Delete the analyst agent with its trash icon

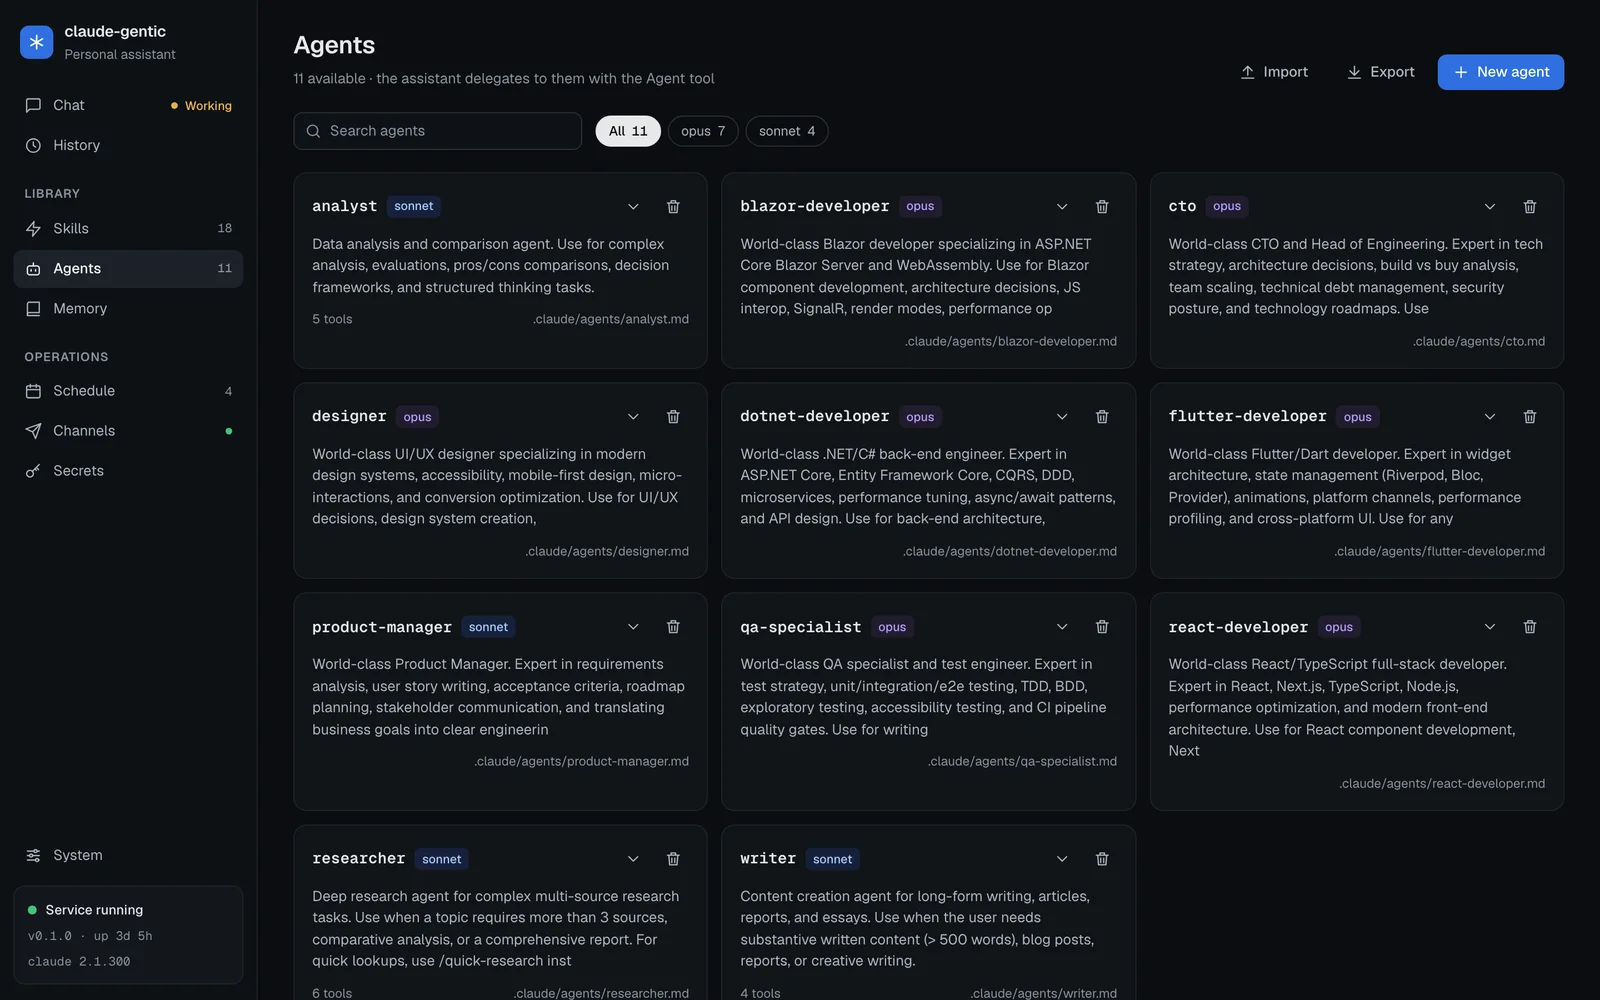tap(673, 207)
